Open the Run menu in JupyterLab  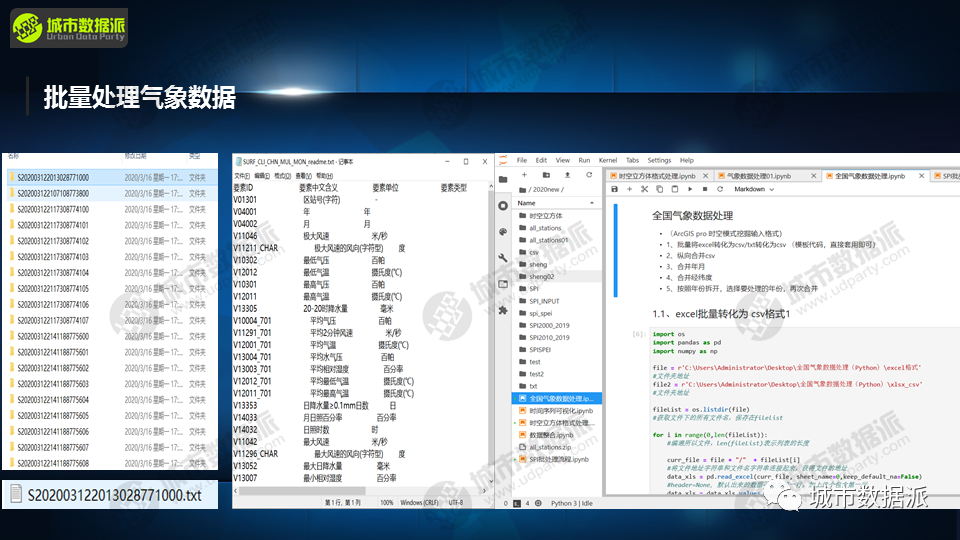pyautogui.click(x=584, y=160)
